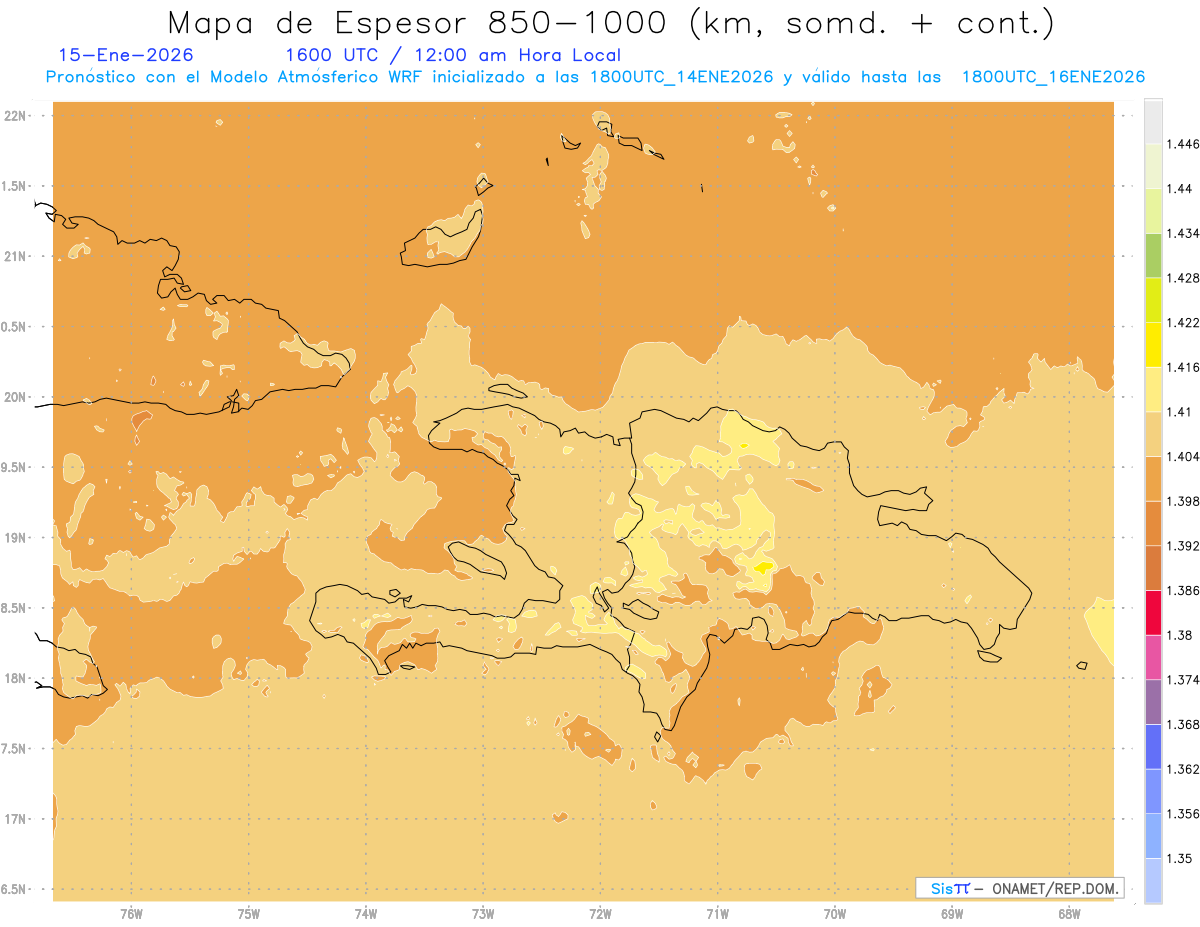Select the 17N latitude label
The height and width of the screenshot is (927, 1200).
[x=15, y=820]
